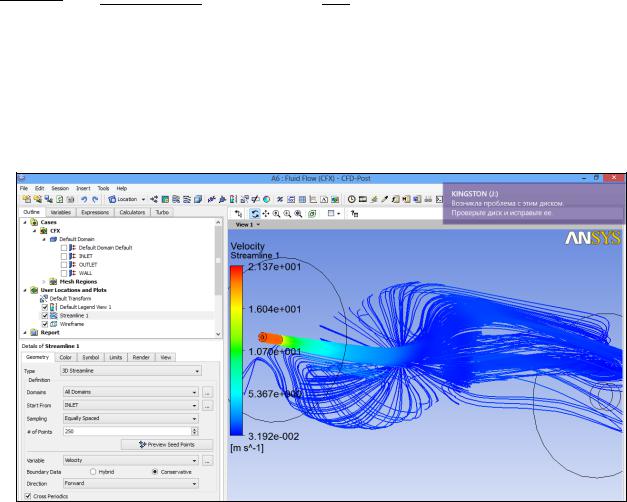The width and height of the screenshot is (627, 502).
Task: Collapse the User Locations and Plots node
Action: point(25,290)
